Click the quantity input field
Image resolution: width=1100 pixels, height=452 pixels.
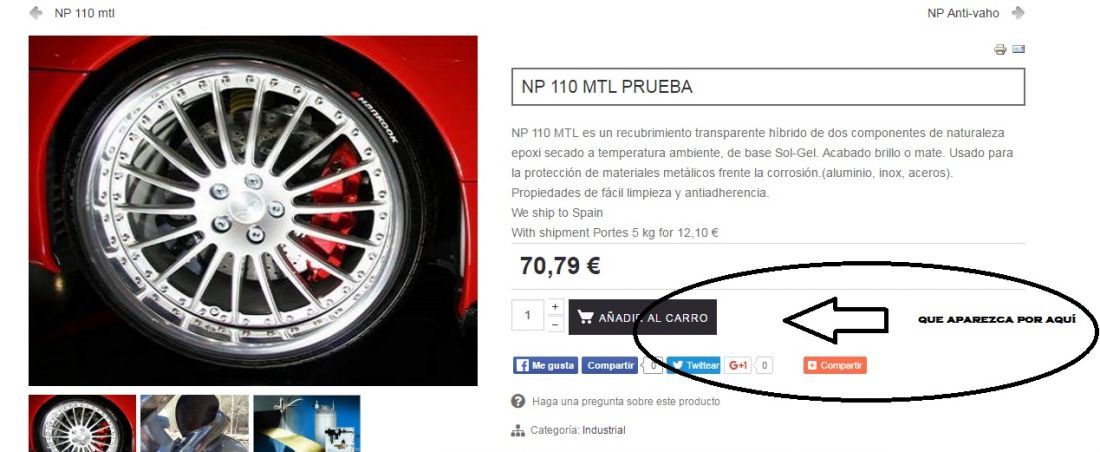pos(528,316)
